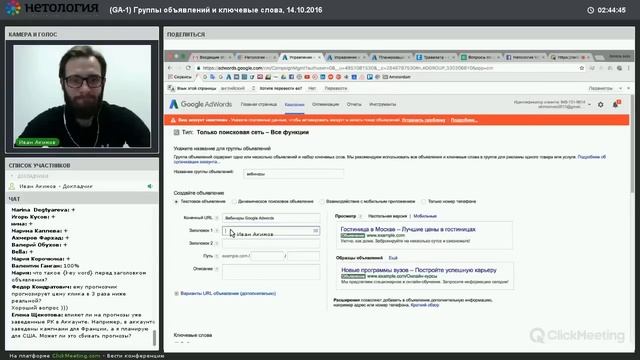Click the translate icon in translation bar
This screenshot has width=640, height=360.
(x=171, y=88)
